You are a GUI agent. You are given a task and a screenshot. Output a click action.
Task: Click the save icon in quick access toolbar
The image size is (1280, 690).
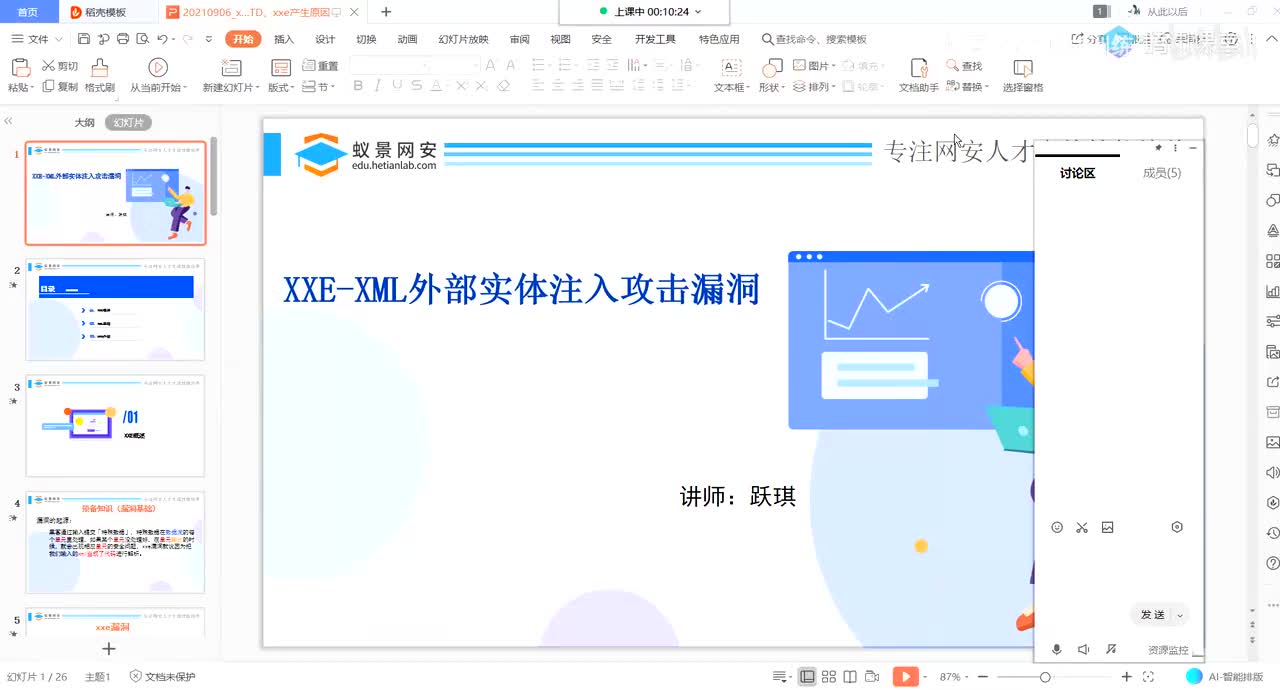[x=84, y=39]
